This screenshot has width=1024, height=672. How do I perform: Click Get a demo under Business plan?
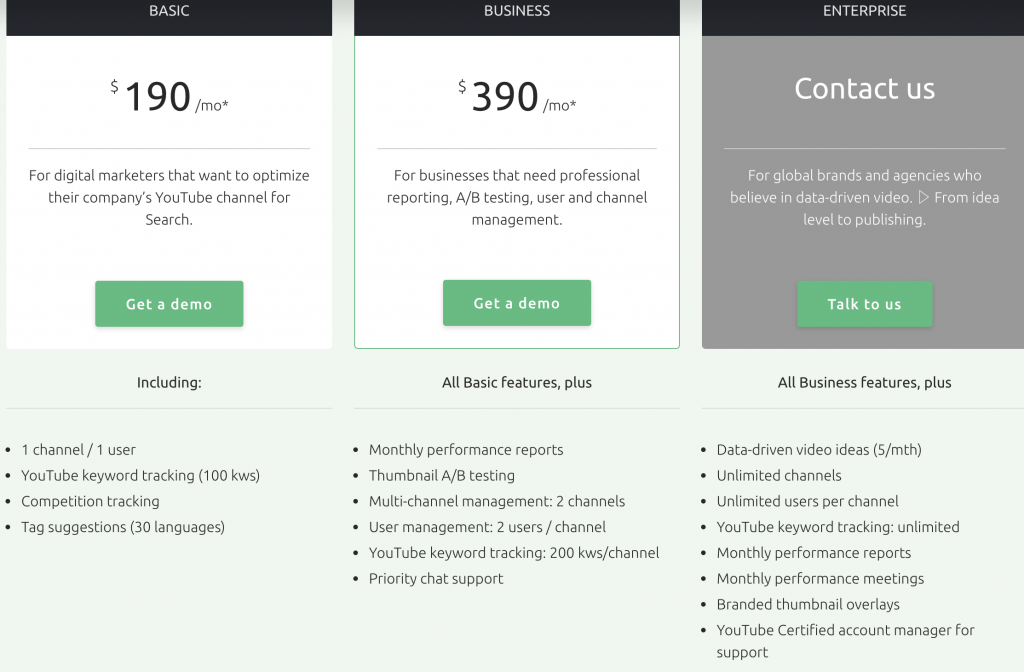(x=517, y=303)
